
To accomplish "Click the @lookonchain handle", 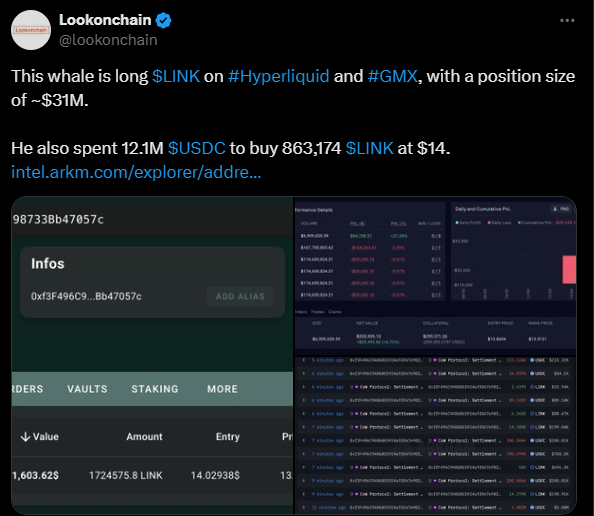I will [x=108, y=40].
